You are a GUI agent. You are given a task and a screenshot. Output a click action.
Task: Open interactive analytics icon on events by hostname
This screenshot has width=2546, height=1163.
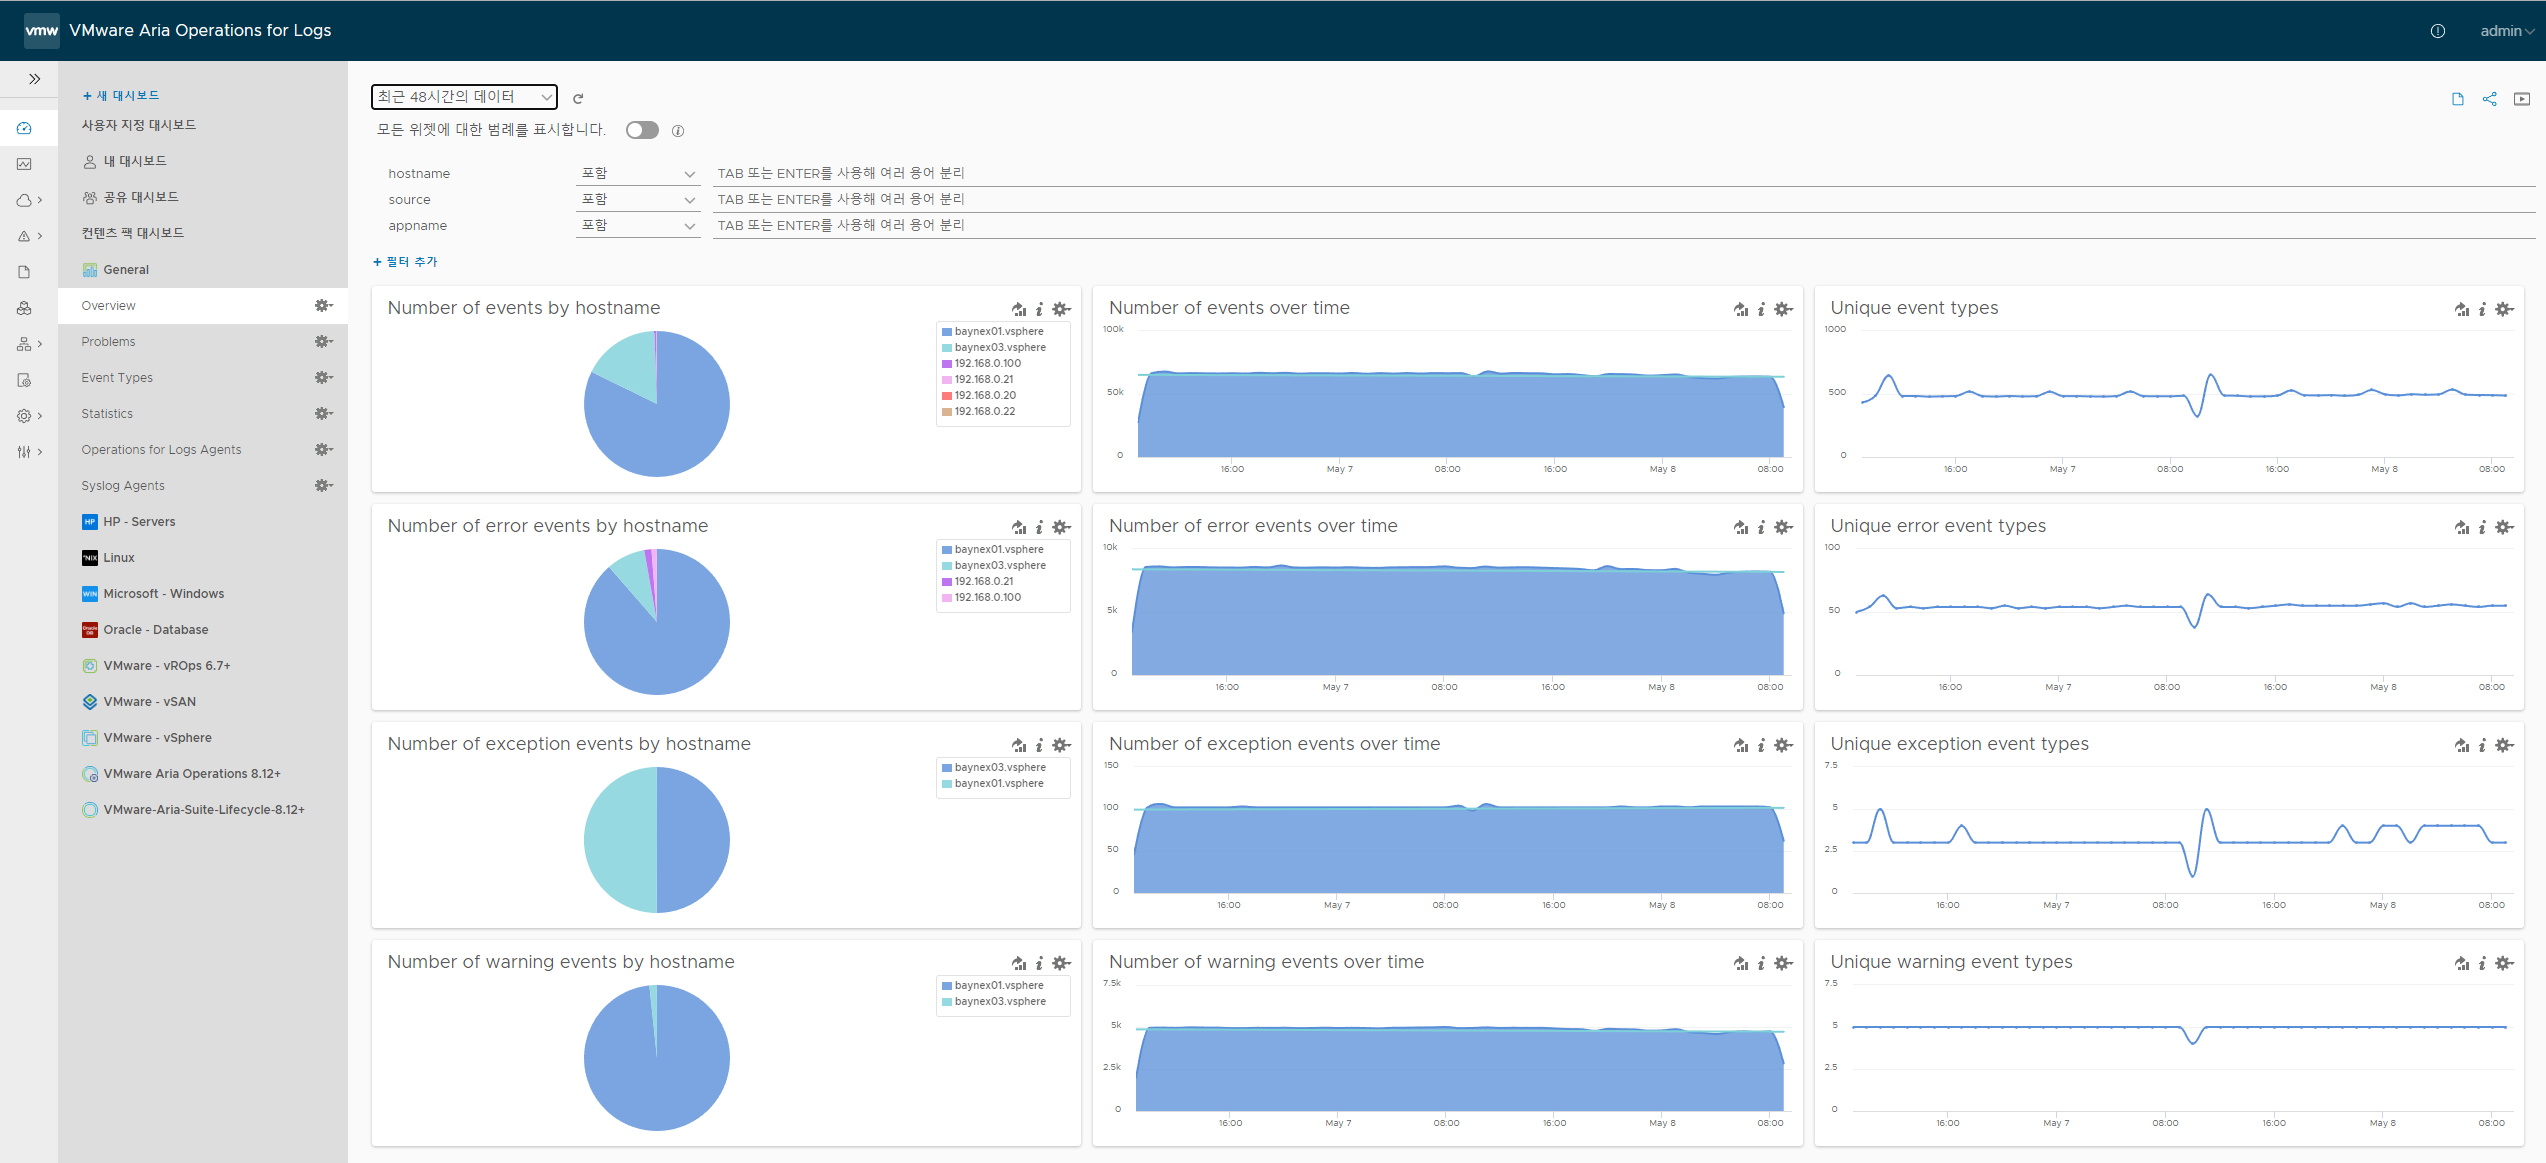click(x=1018, y=309)
